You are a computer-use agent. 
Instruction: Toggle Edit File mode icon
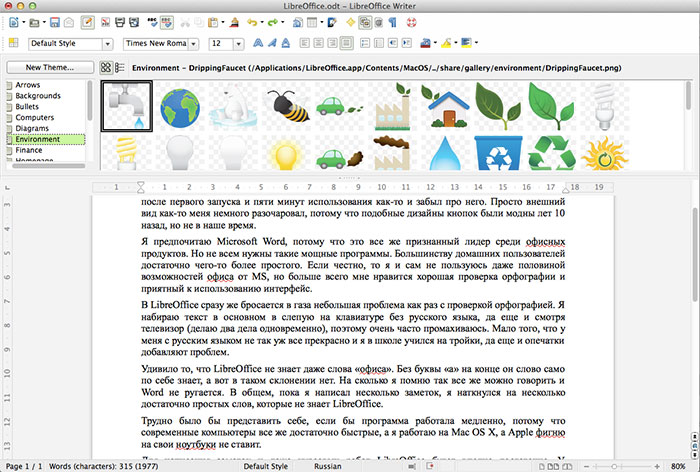coord(88,22)
